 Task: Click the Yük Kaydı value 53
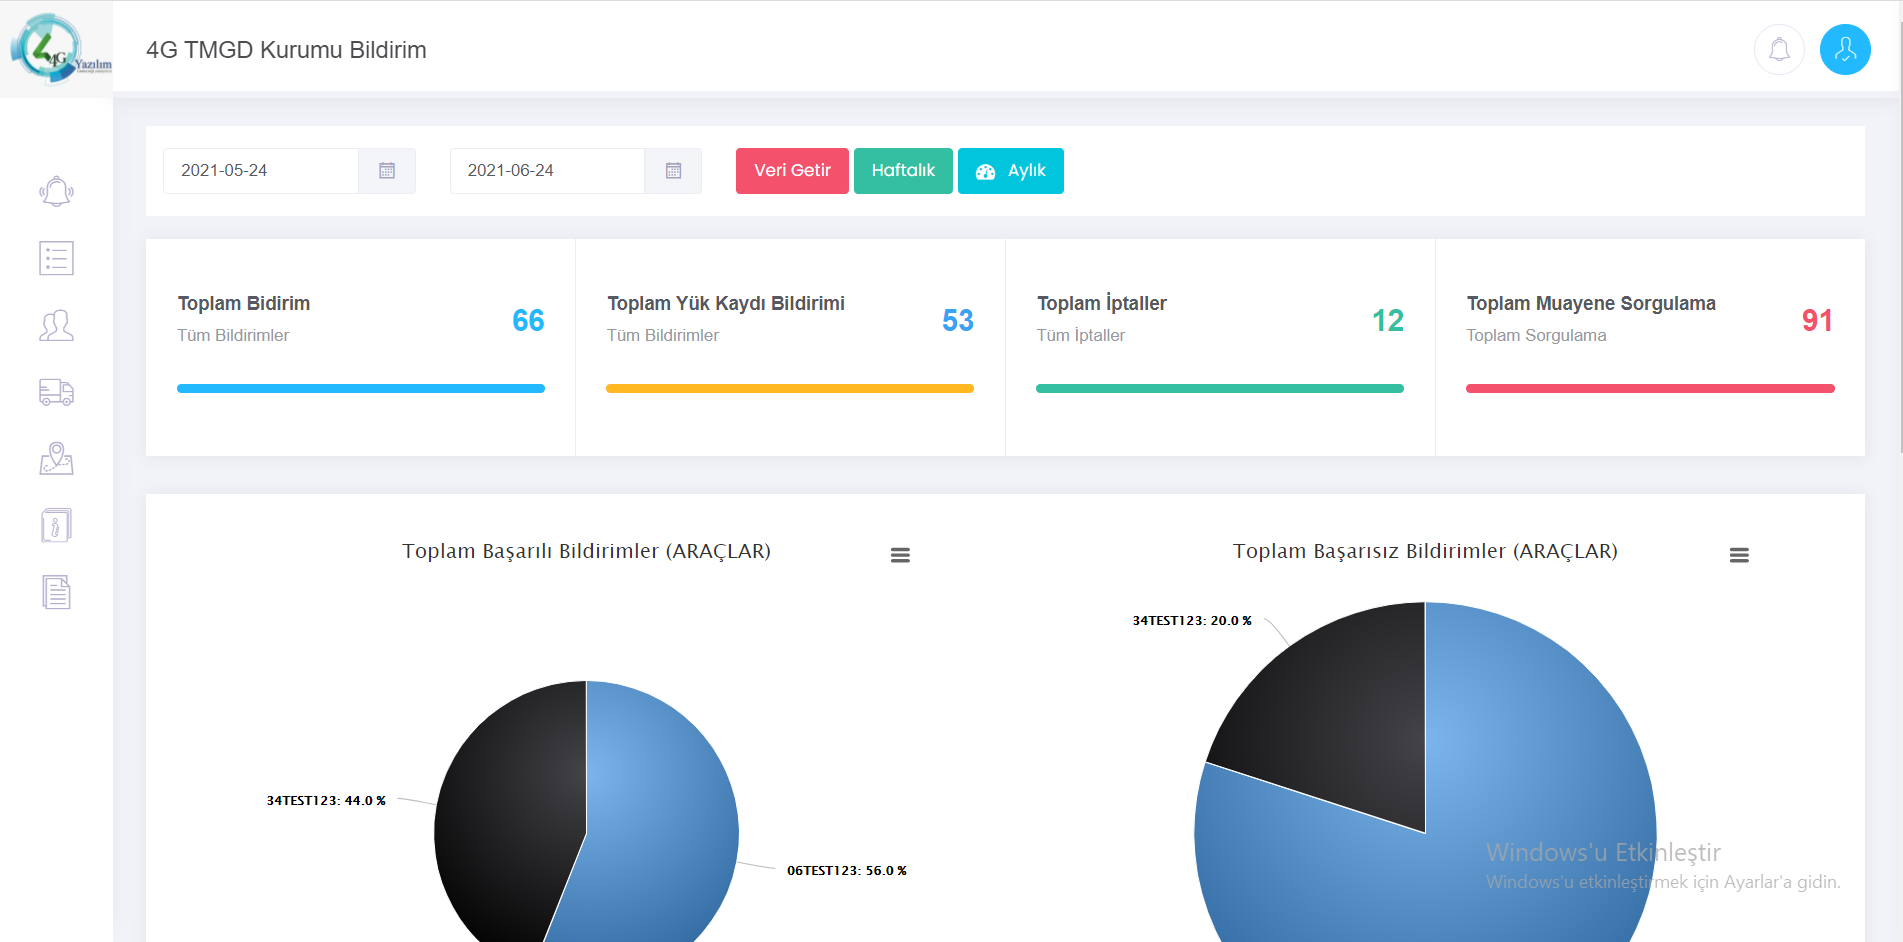click(958, 320)
